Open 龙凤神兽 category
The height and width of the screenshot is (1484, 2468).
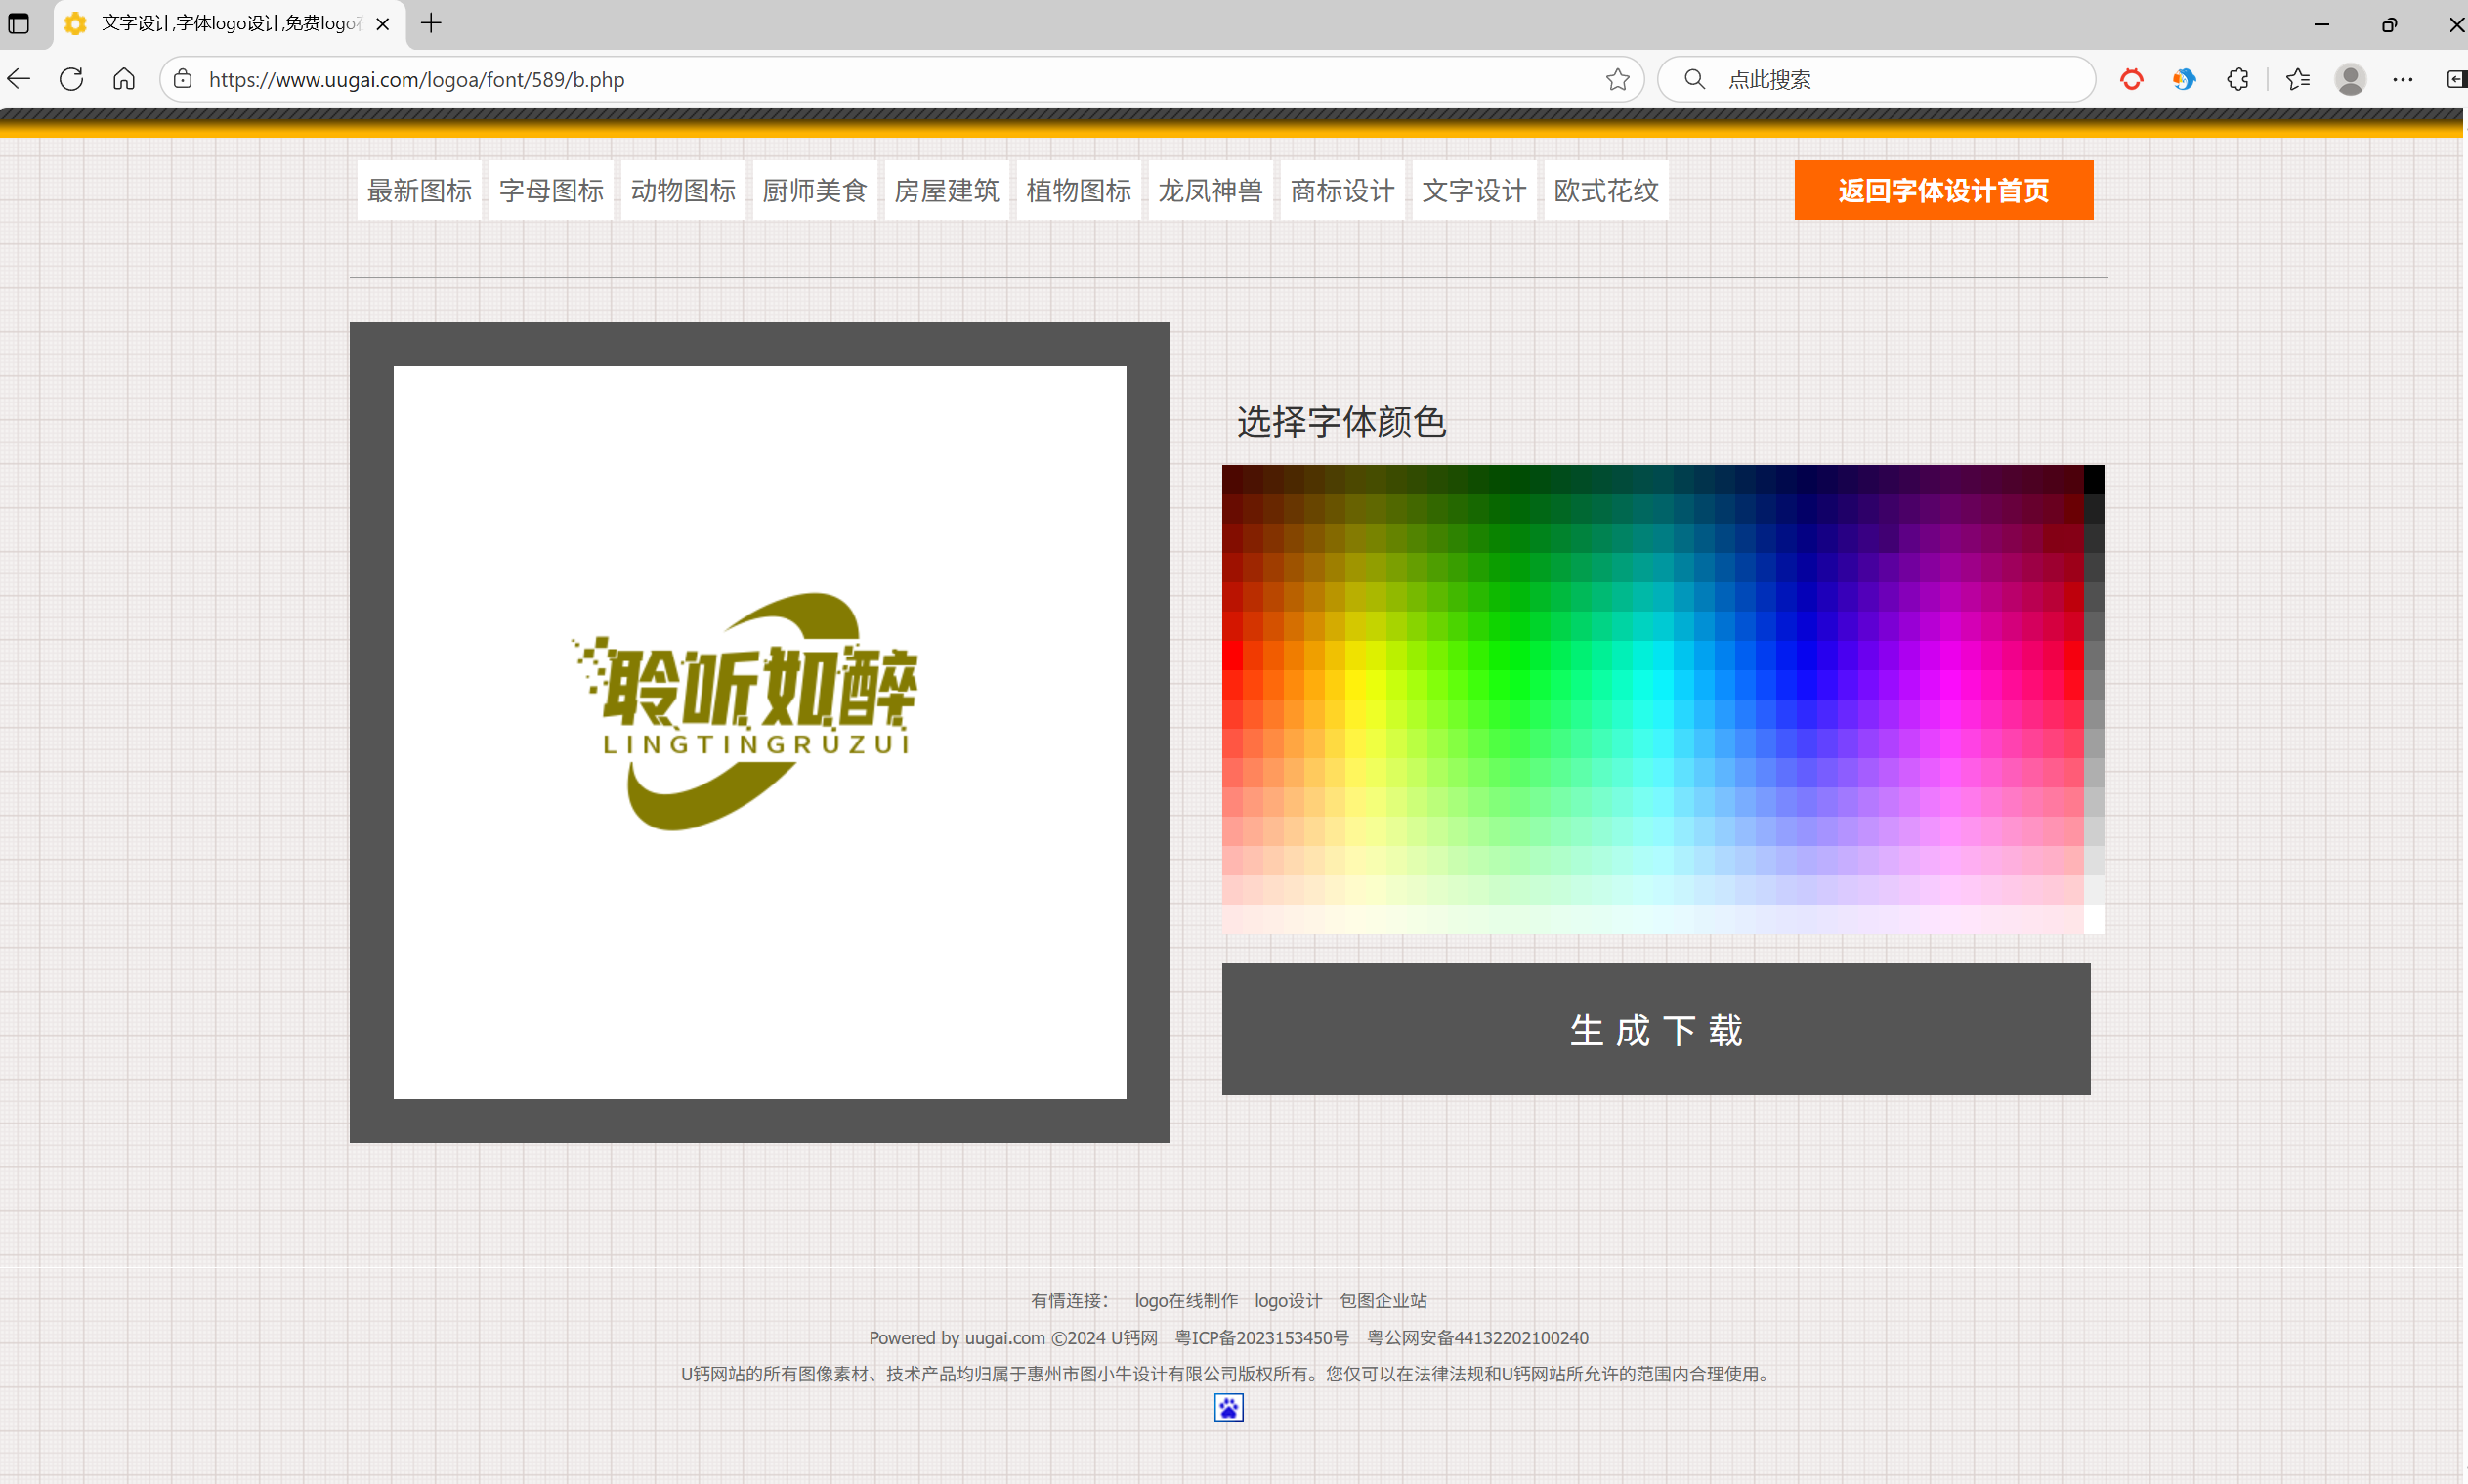[x=1210, y=190]
